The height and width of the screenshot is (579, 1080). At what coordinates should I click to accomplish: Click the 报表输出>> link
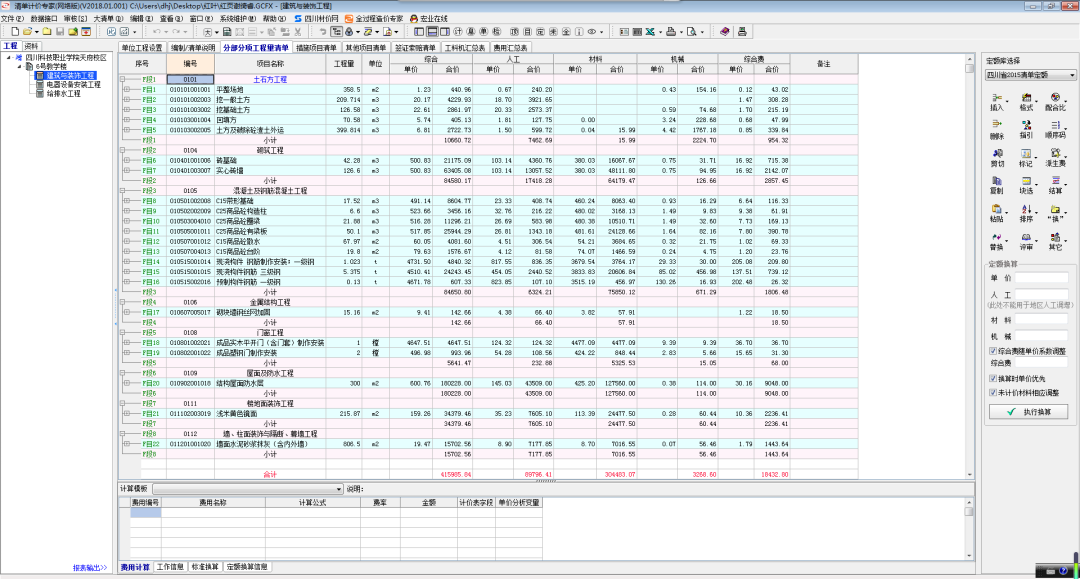90,568
